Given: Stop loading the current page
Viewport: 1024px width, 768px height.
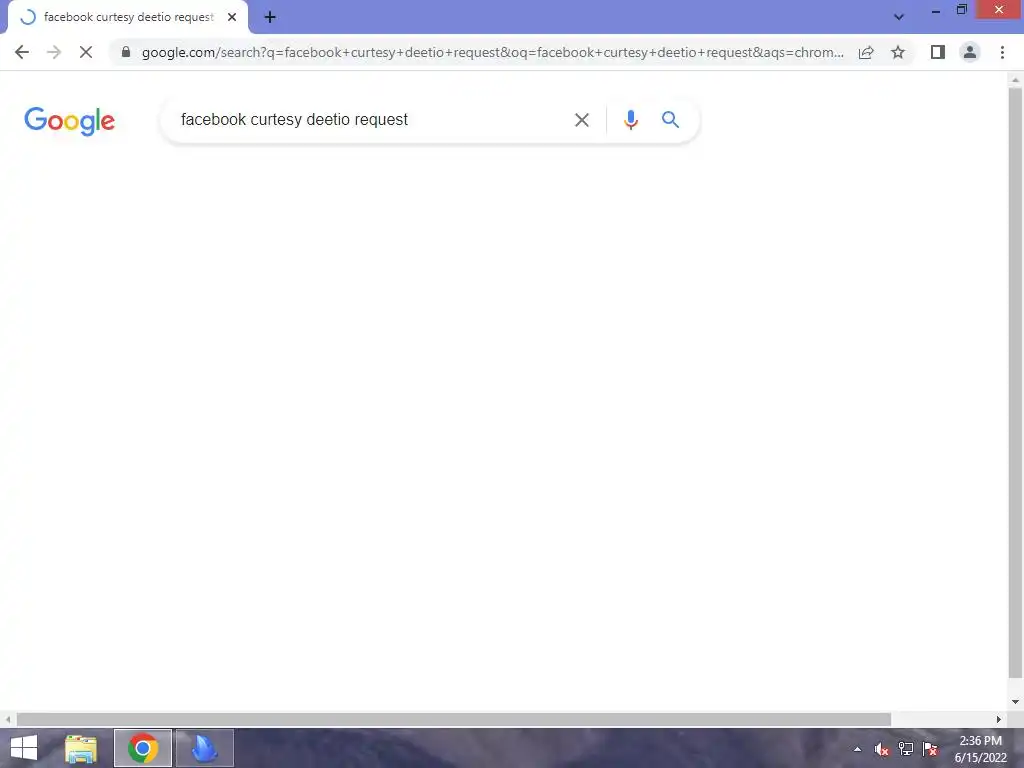Looking at the screenshot, I should click(86, 52).
